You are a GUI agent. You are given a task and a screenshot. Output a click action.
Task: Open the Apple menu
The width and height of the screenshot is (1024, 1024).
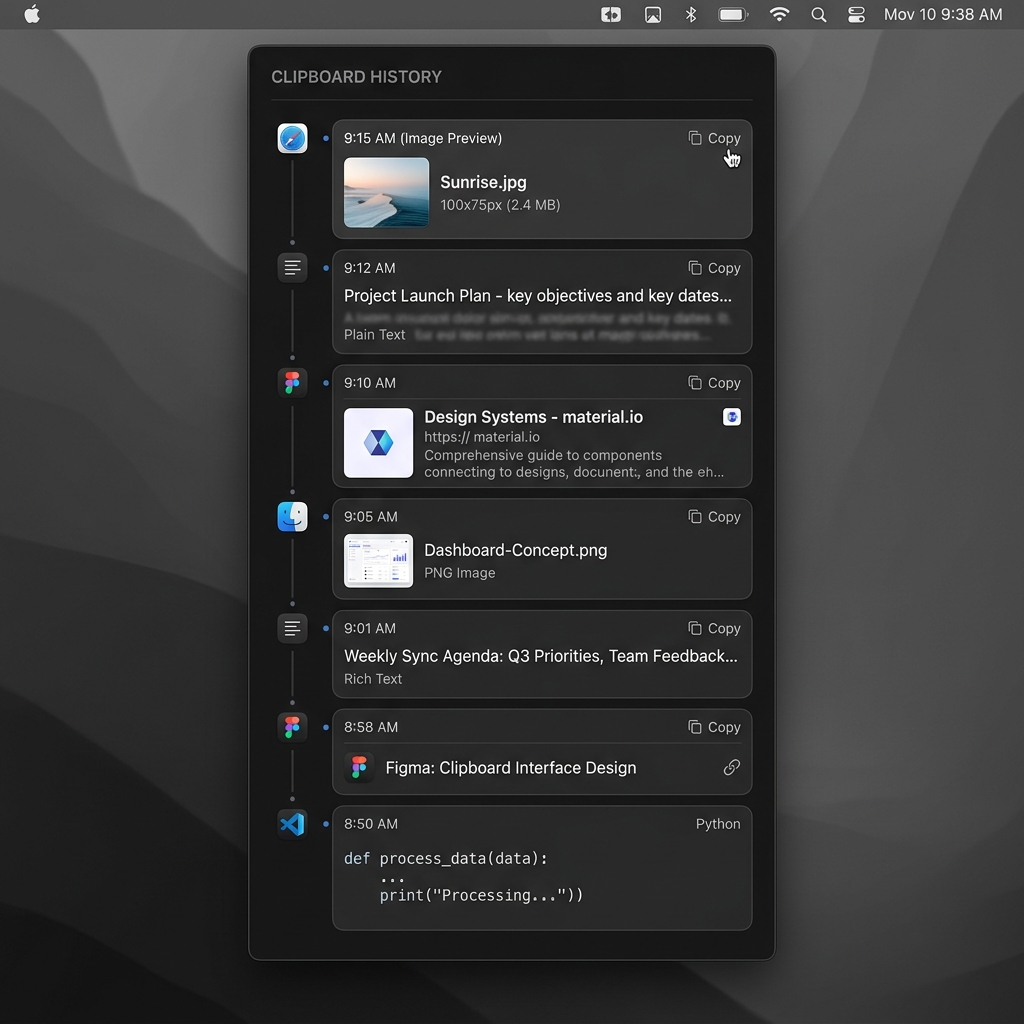coord(32,14)
